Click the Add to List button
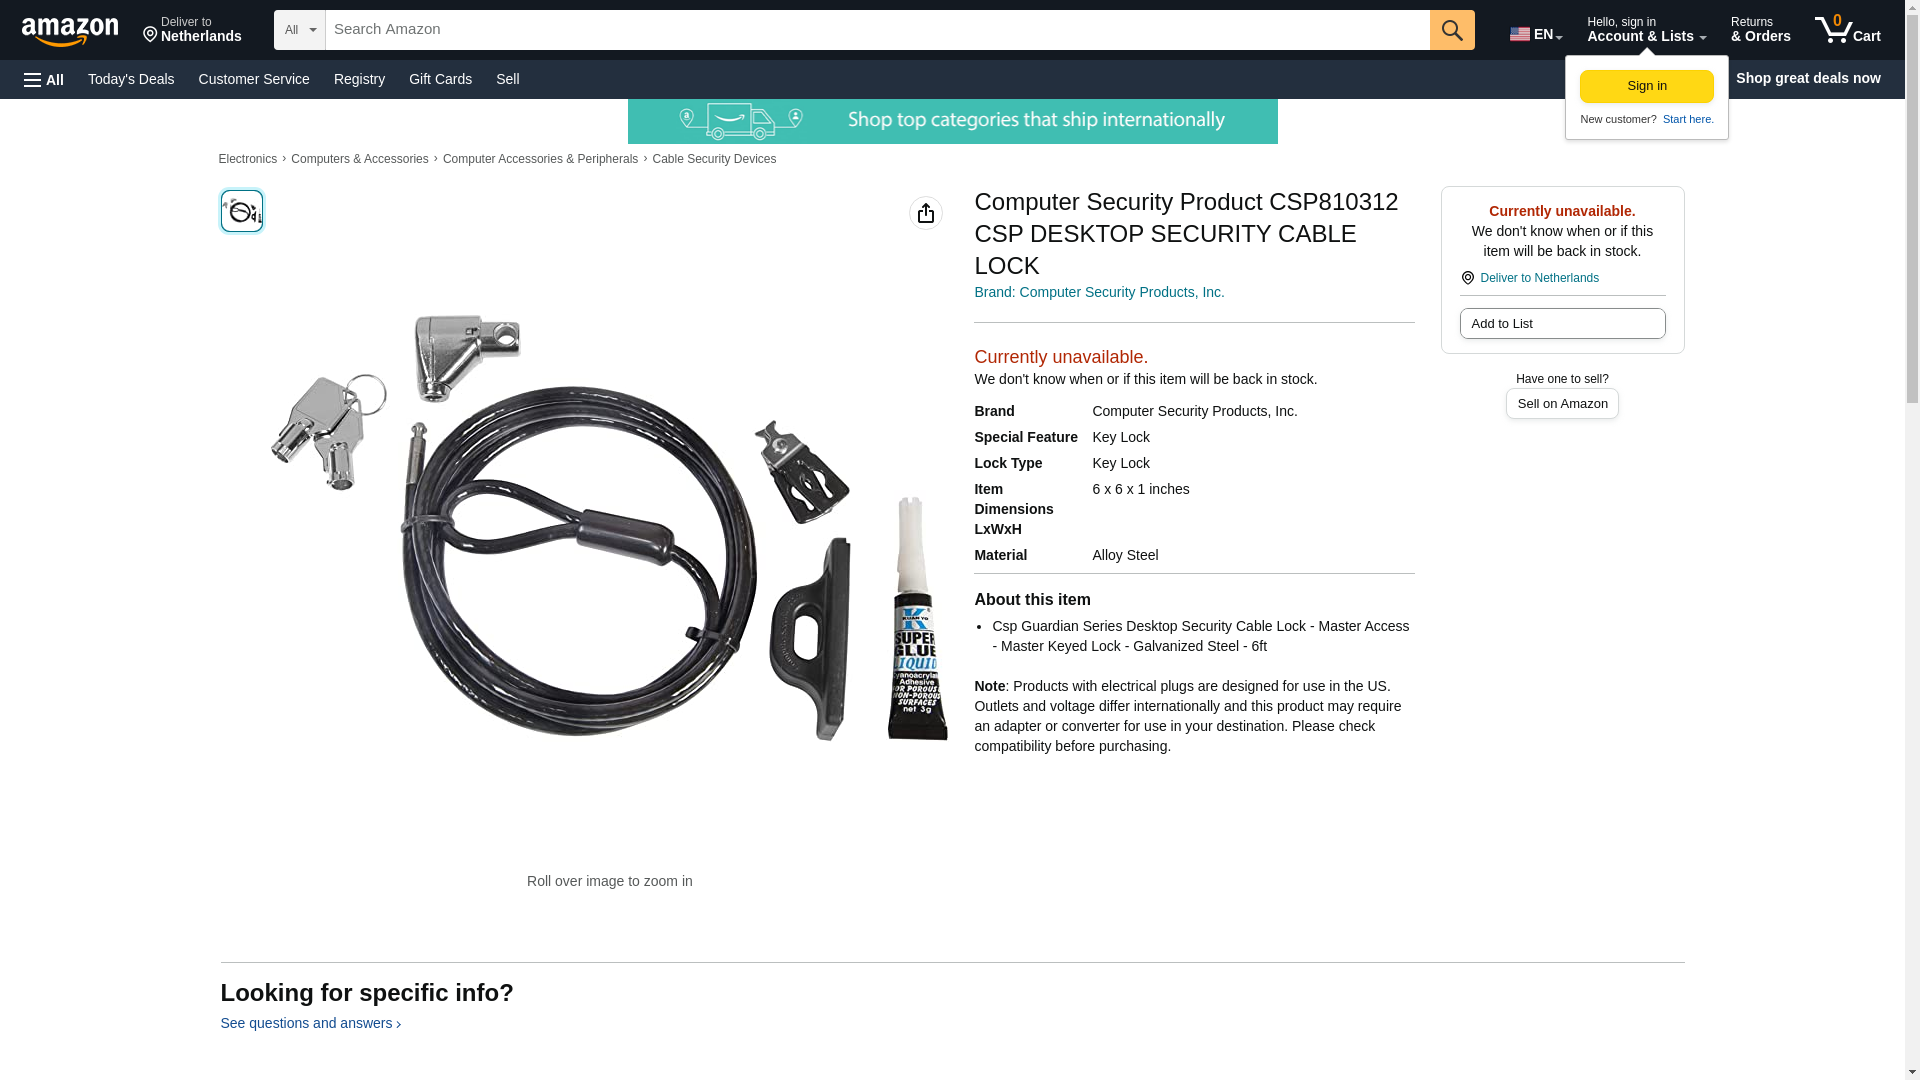 tap(1562, 323)
